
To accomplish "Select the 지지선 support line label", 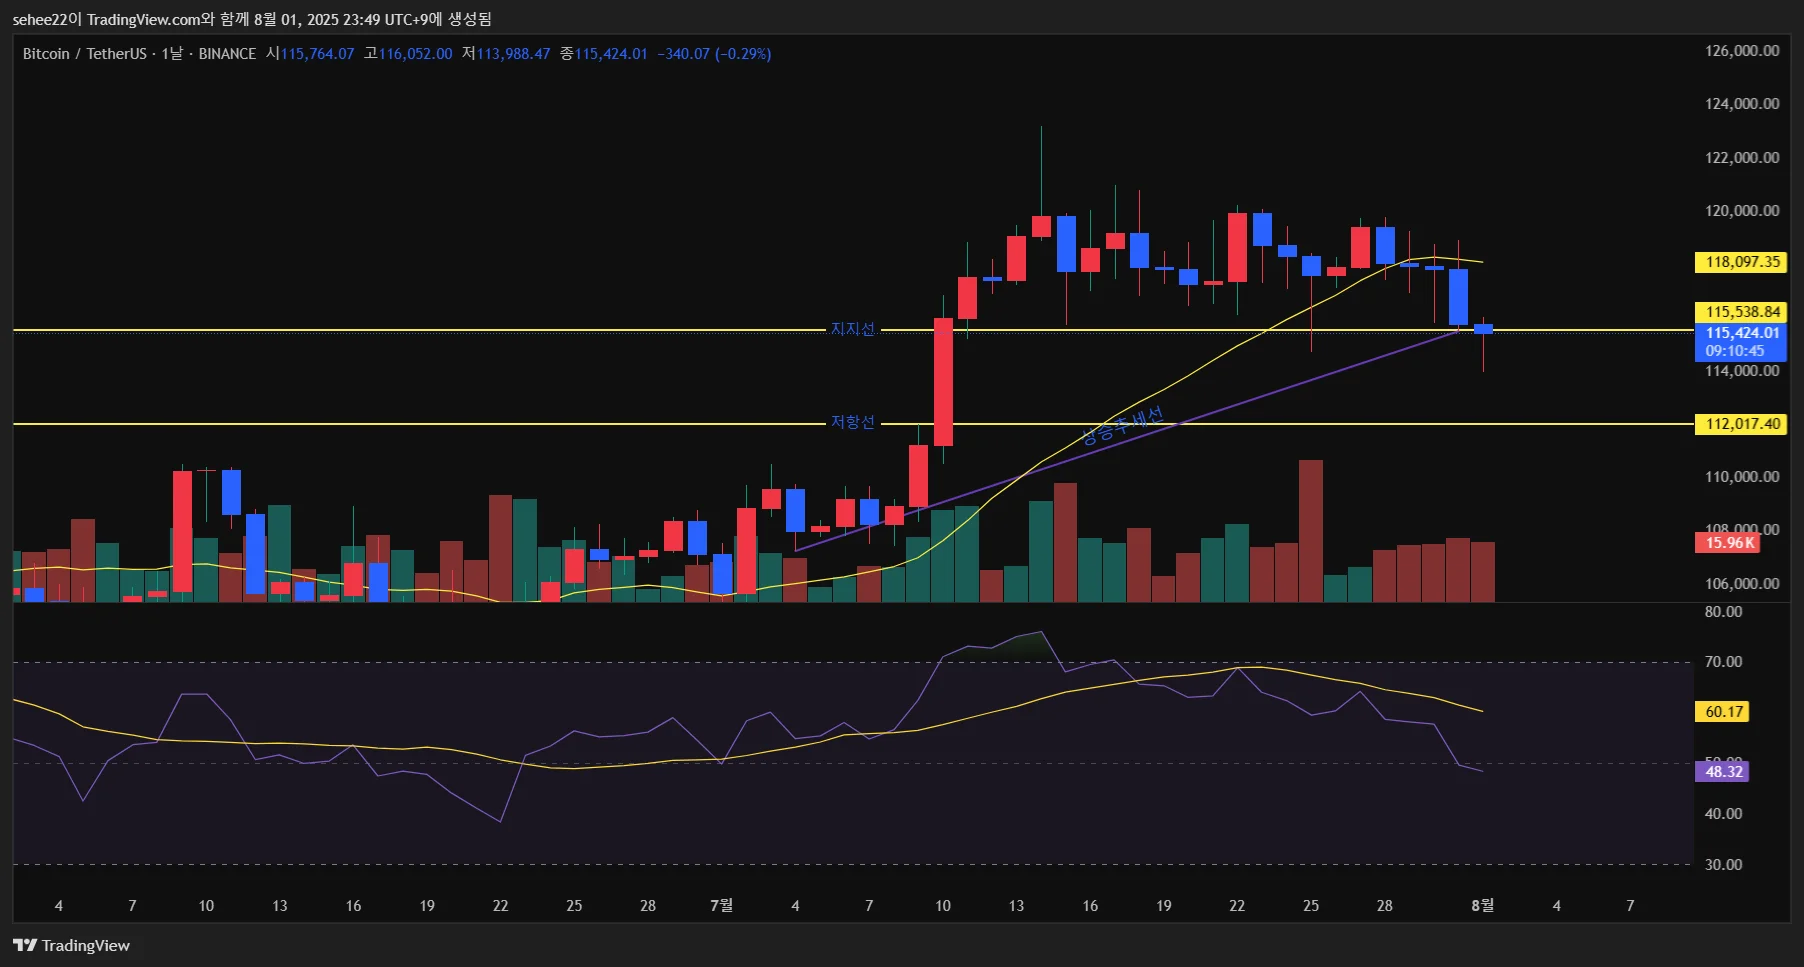I will (x=853, y=329).
